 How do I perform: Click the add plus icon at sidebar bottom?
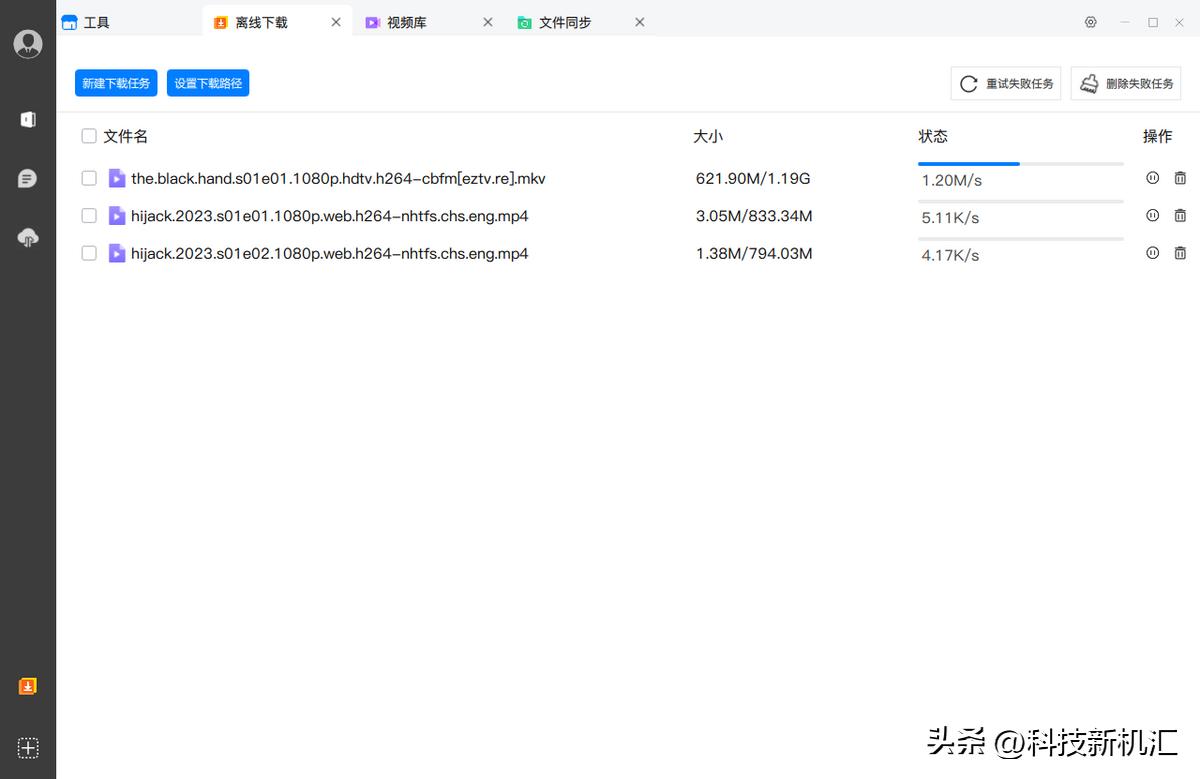point(28,747)
